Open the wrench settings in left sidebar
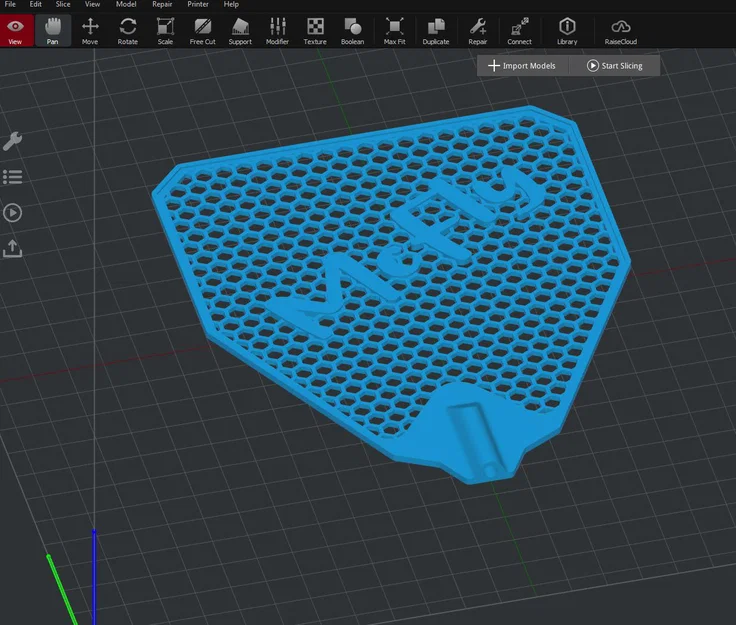 [x=12, y=141]
